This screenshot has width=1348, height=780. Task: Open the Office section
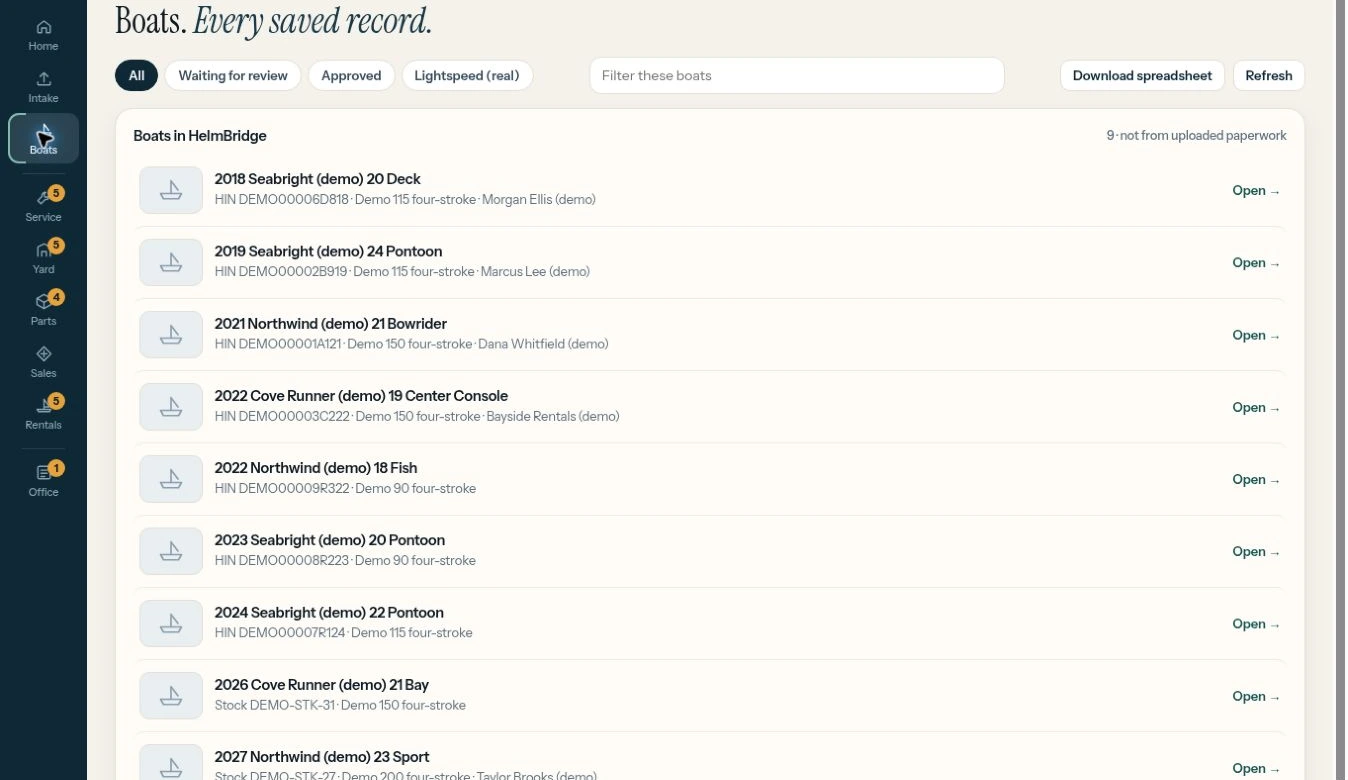[x=43, y=480]
